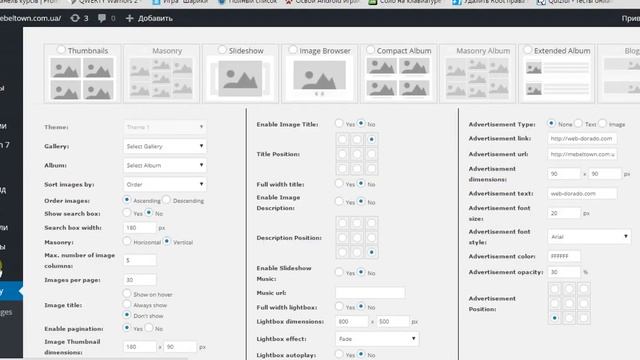Select the Compact Album view icon
Viewport: 640px width, 360px height.
coord(398,78)
